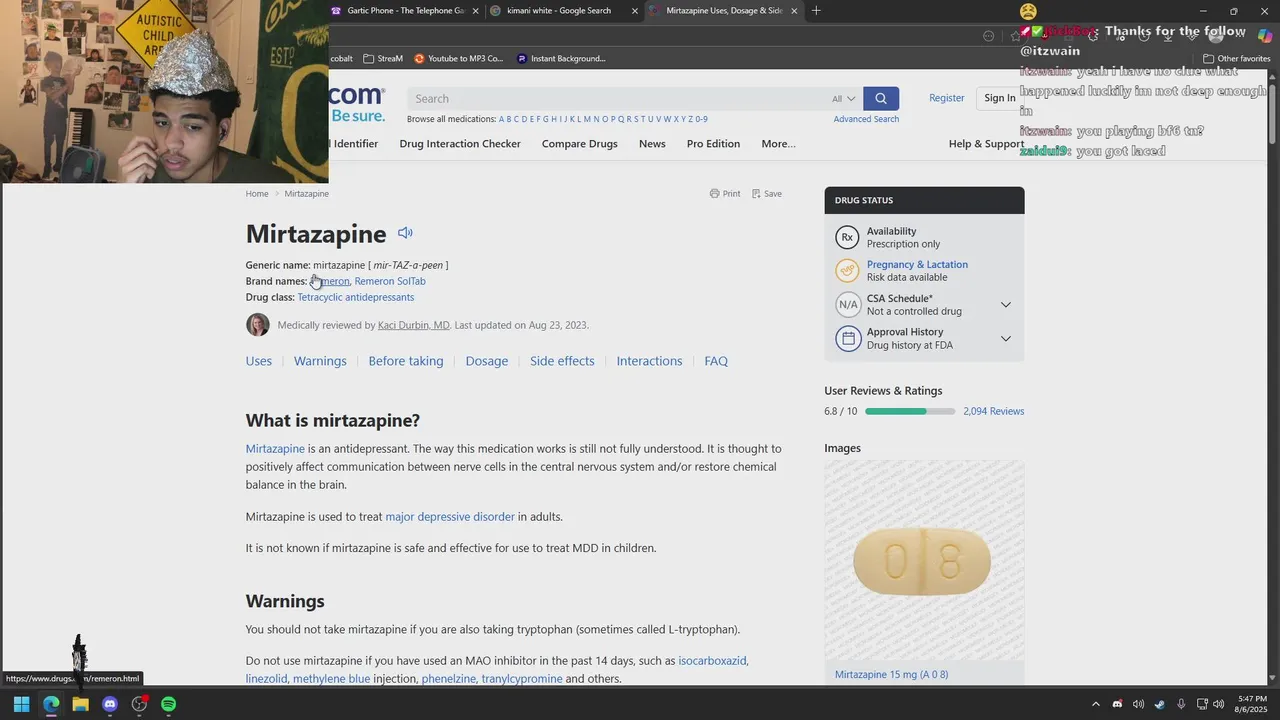The width and height of the screenshot is (1280, 720).
Task: Click Home in the breadcrumb
Action: tap(257, 194)
